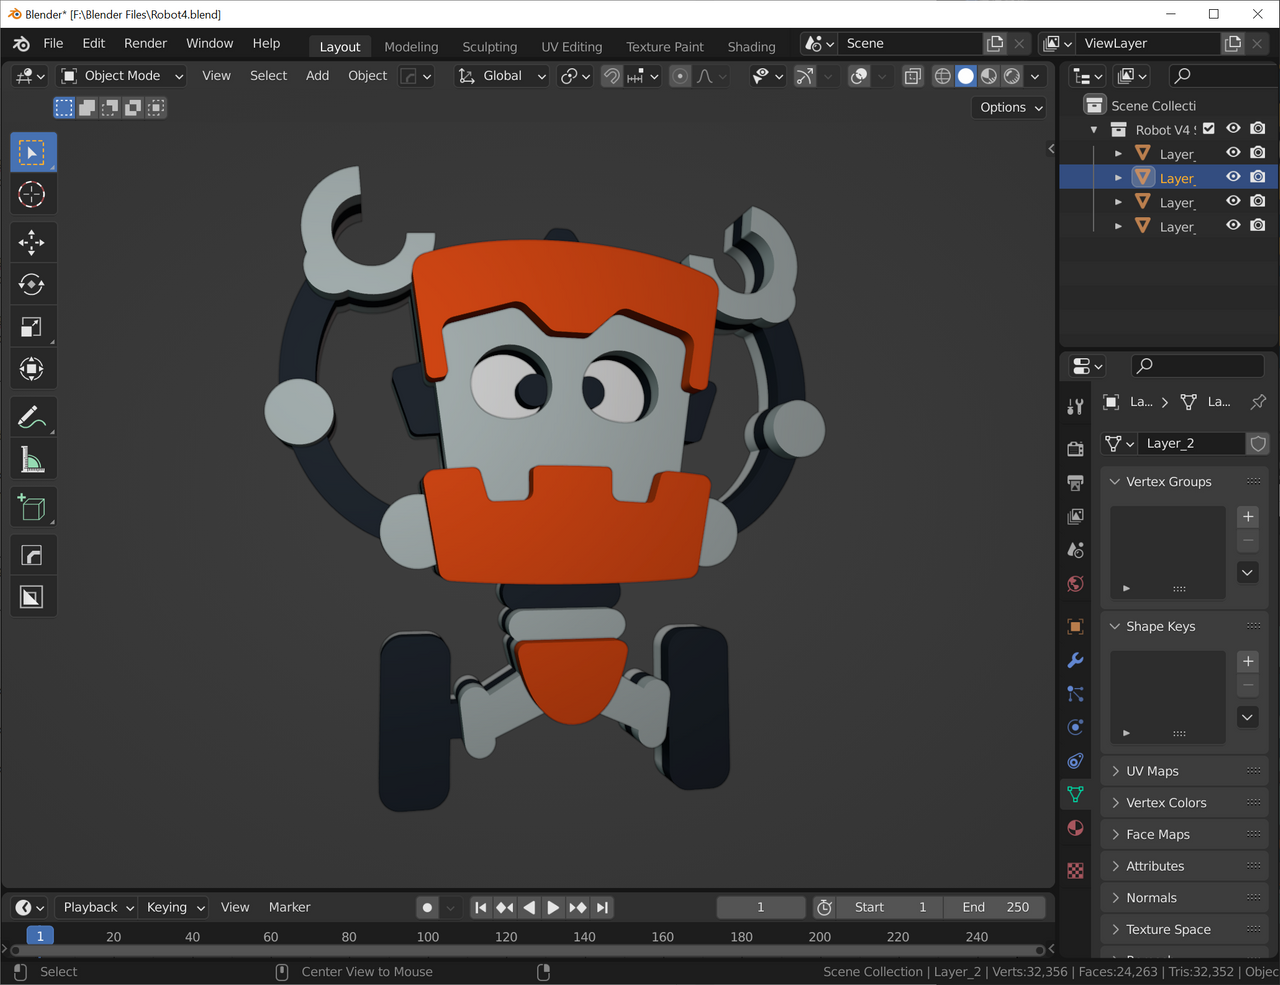Open the Texture properties tab (checker icon)

click(x=1075, y=871)
